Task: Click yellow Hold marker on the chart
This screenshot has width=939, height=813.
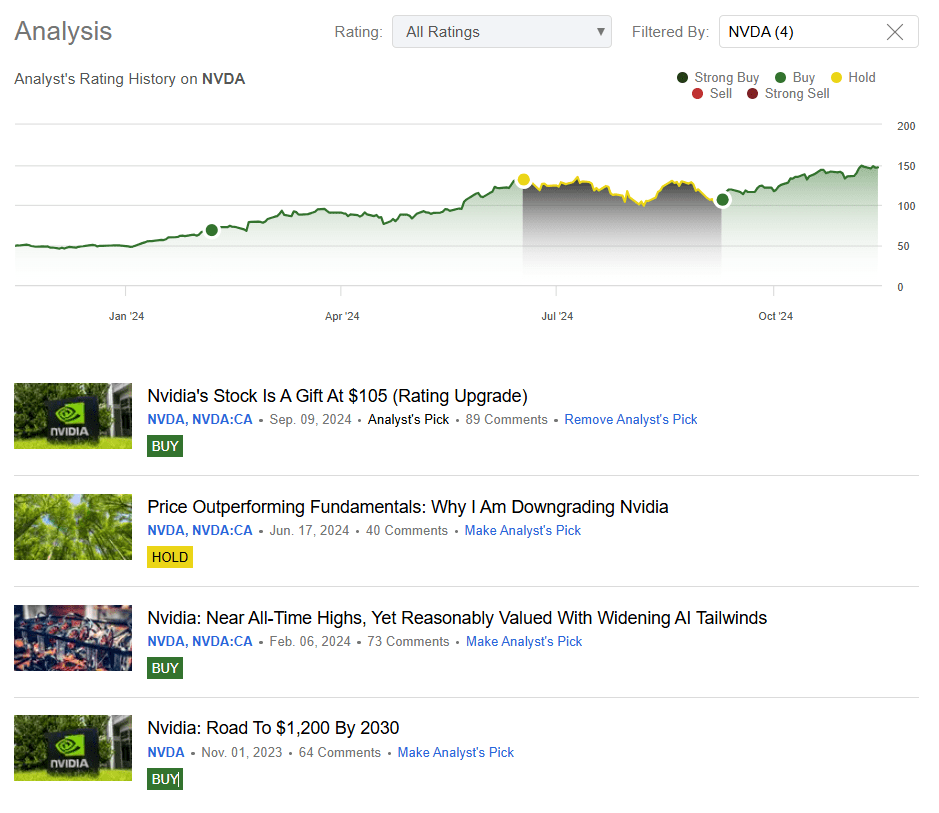Action: pyautogui.click(x=523, y=180)
